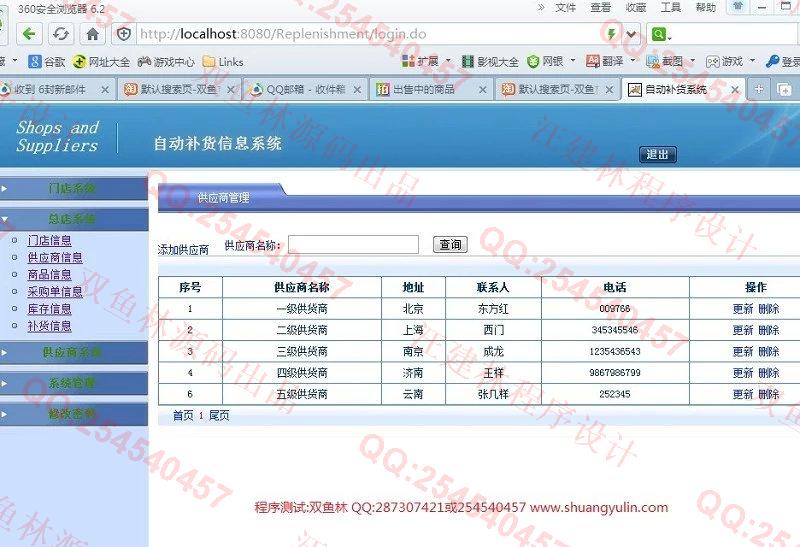This screenshot has height=547, width=800.
Task: Click 删除 for 二级供货商 row
Action: tap(769, 330)
